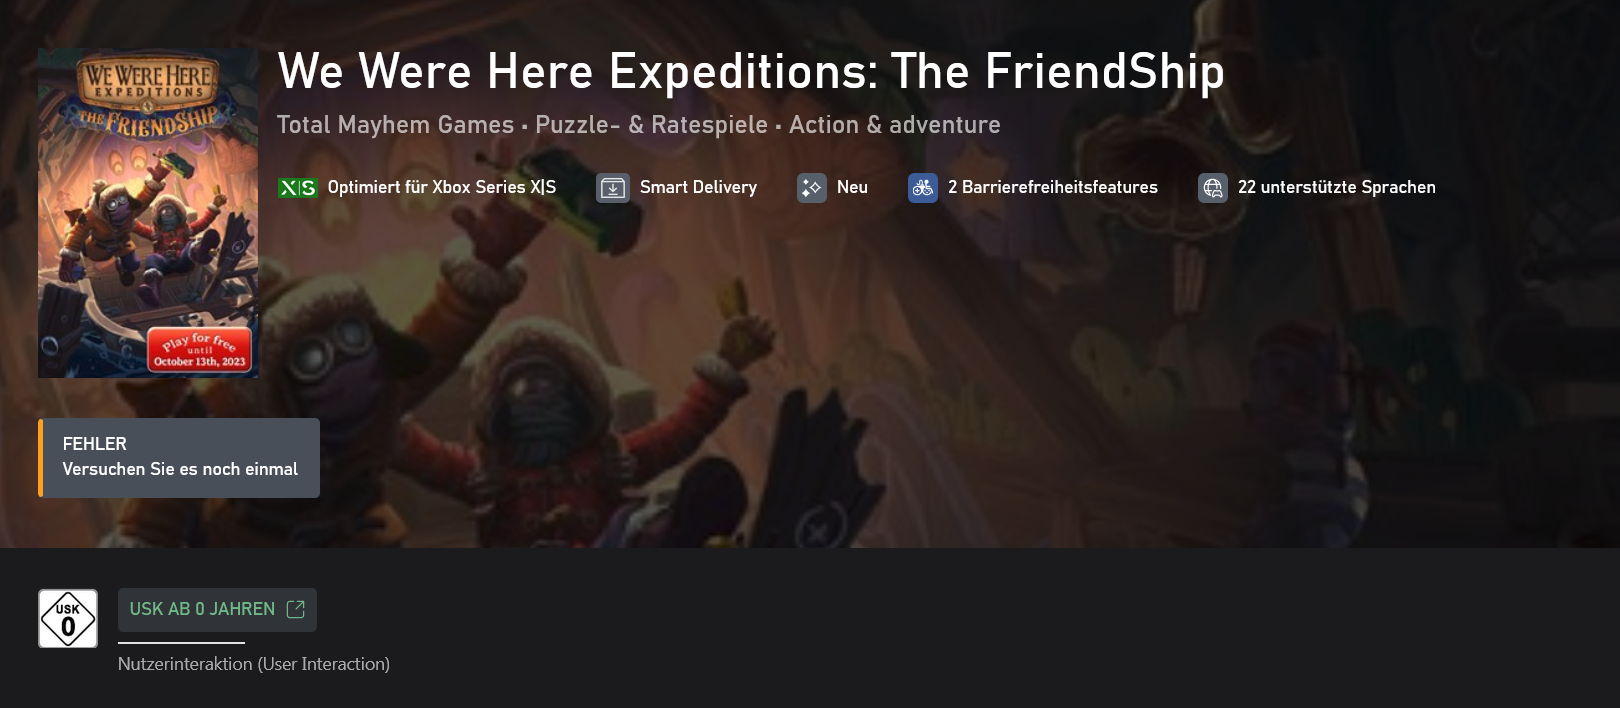
Task: Open the game cover art thumbnail
Action: (x=148, y=213)
